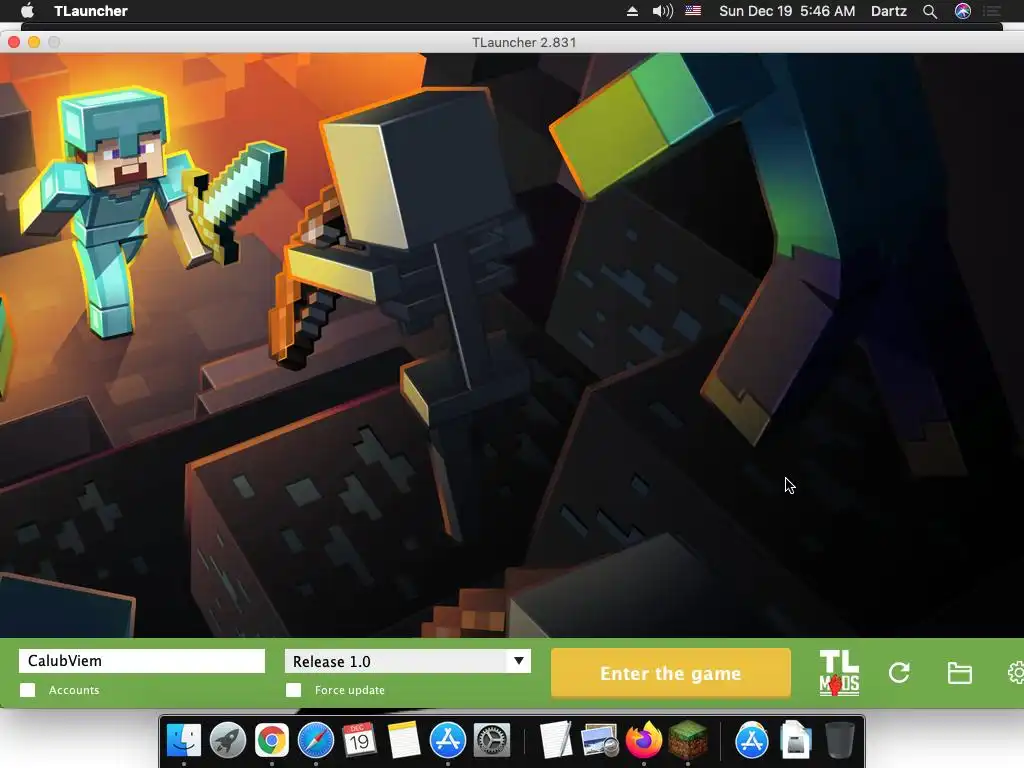Close the TLauncher window
The image size is (1024, 768).
(14, 42)
